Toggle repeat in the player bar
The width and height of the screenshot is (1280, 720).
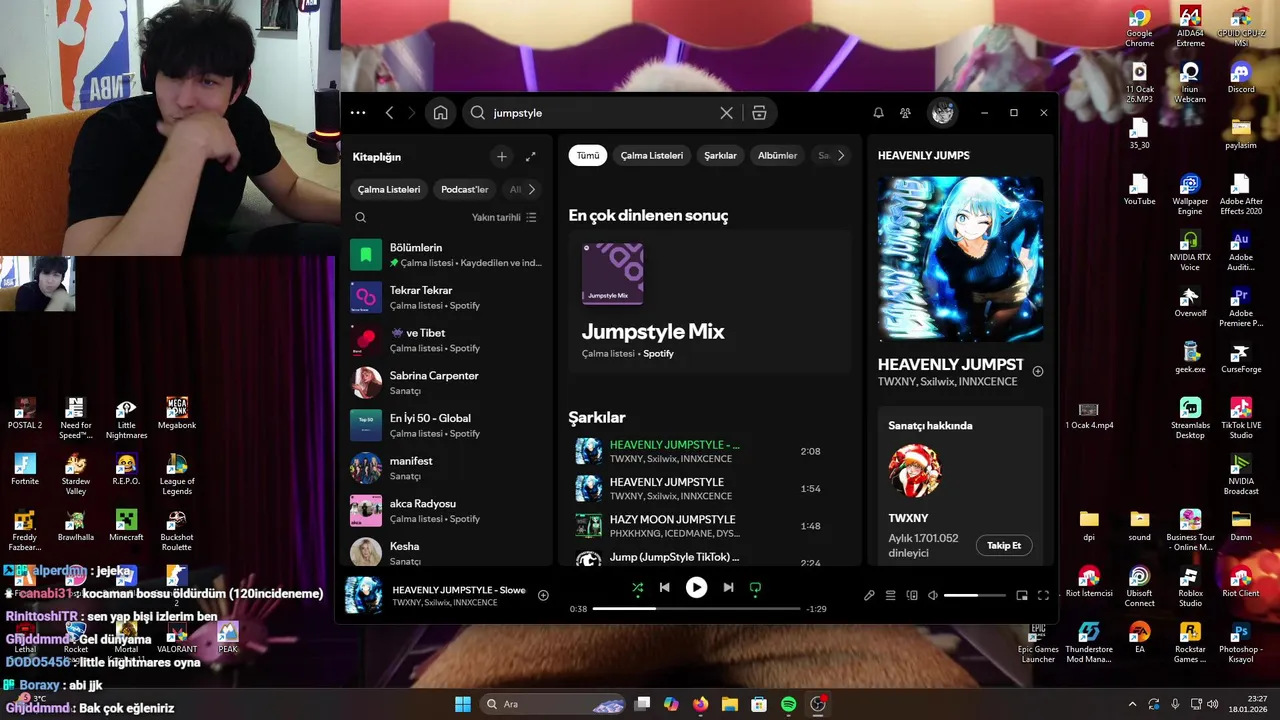[x=755, y=588]
